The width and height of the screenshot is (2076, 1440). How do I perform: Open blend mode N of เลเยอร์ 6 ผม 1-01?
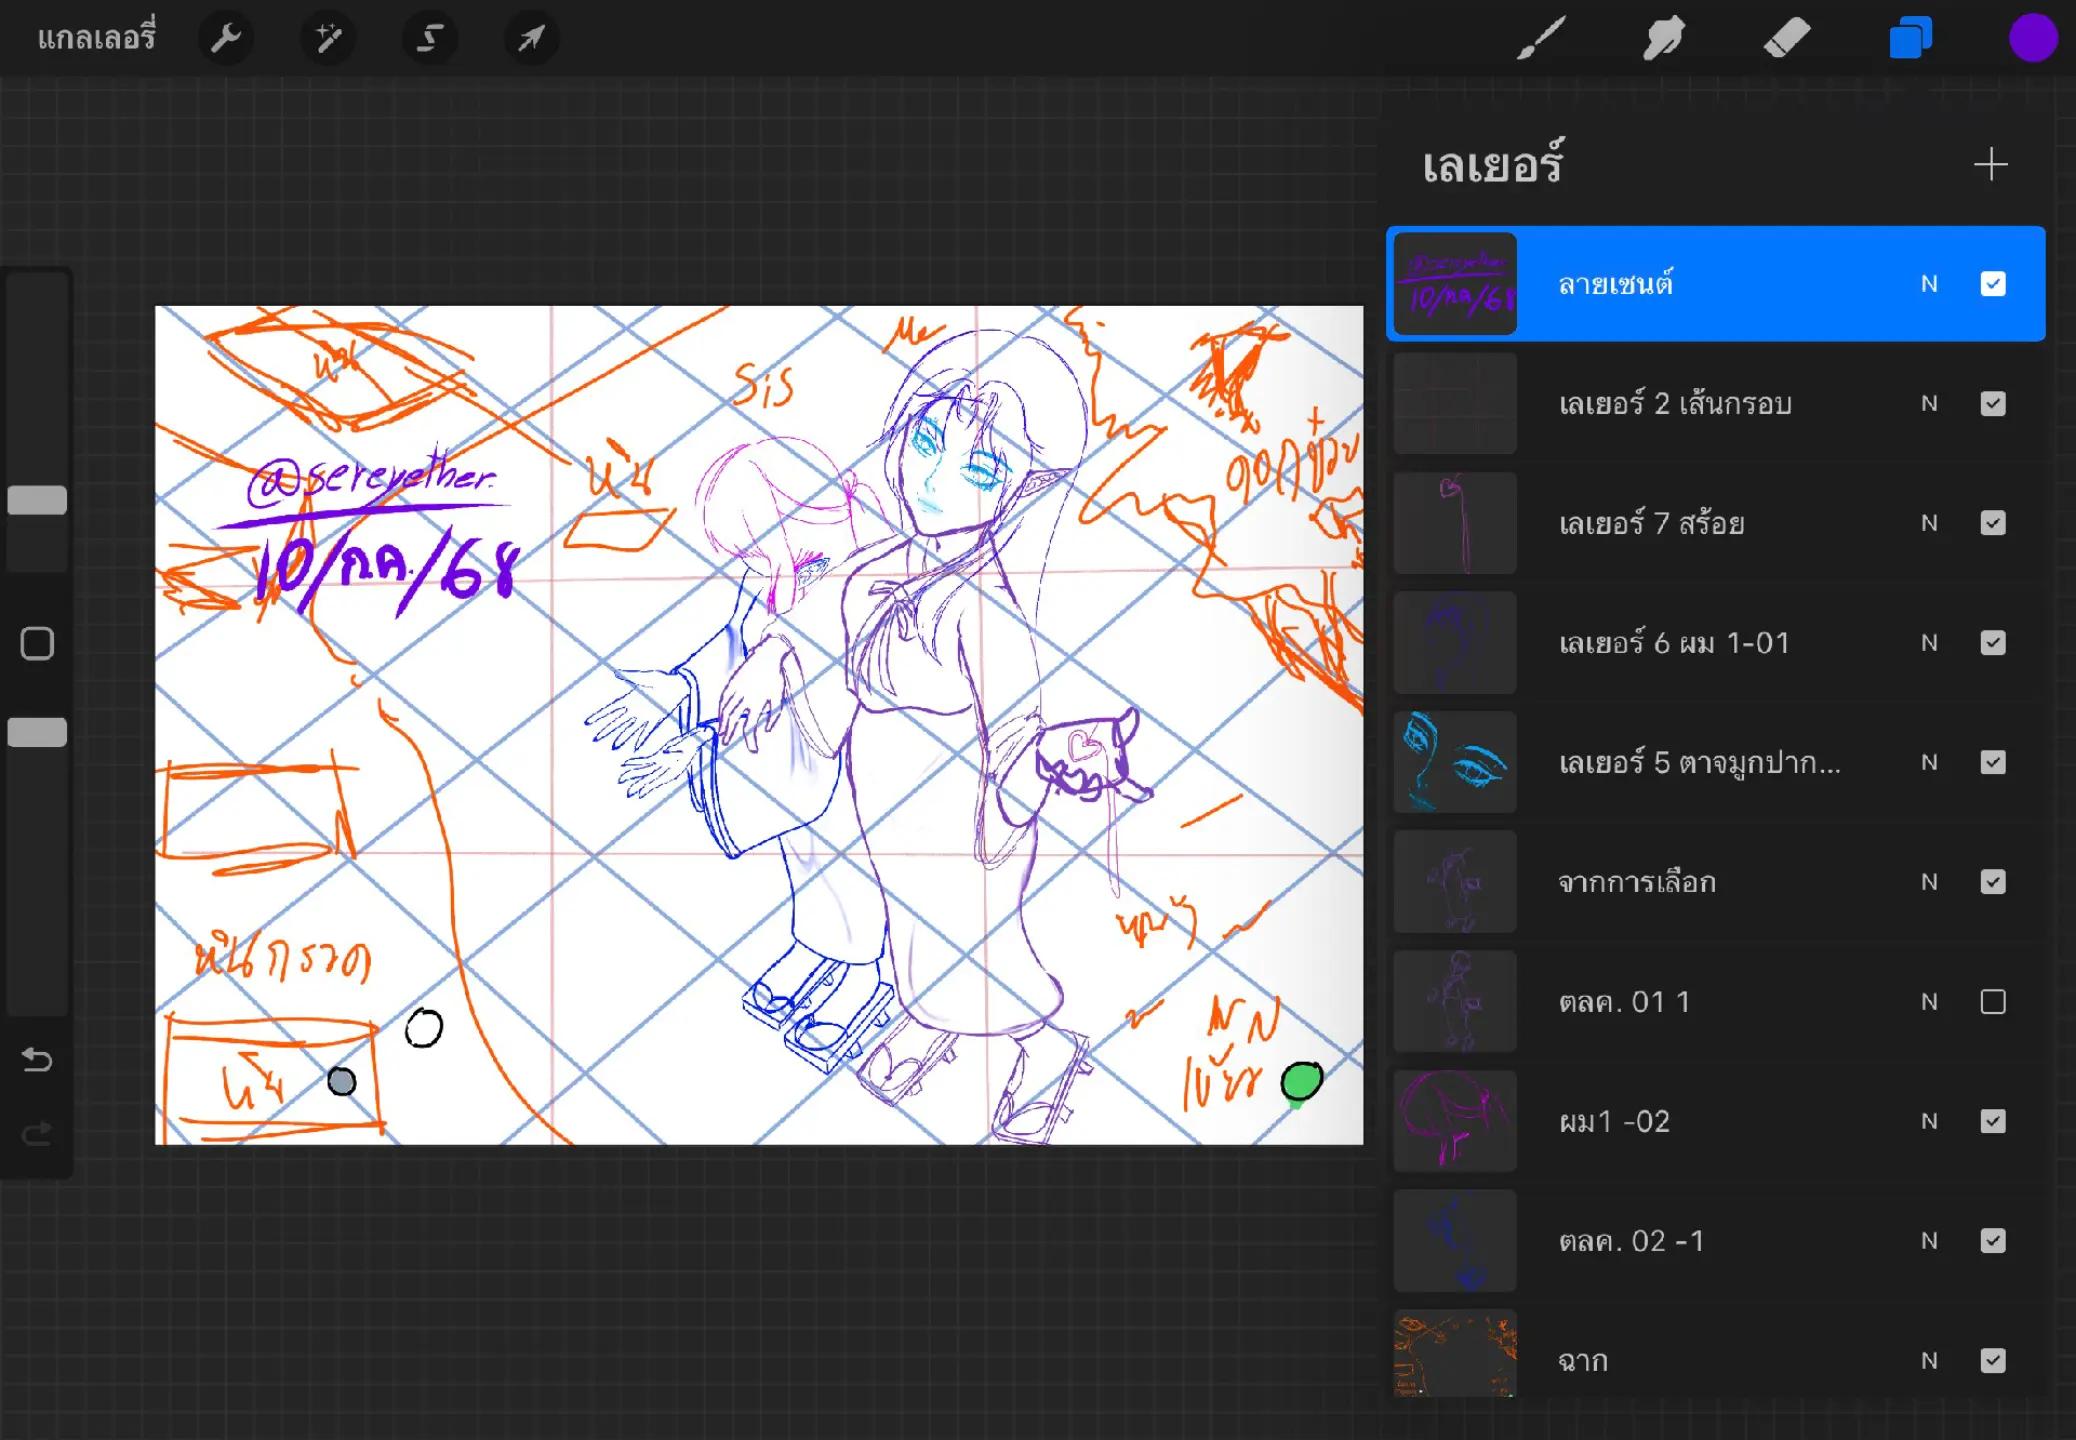pyautogui.click(x=1929, y=643)
